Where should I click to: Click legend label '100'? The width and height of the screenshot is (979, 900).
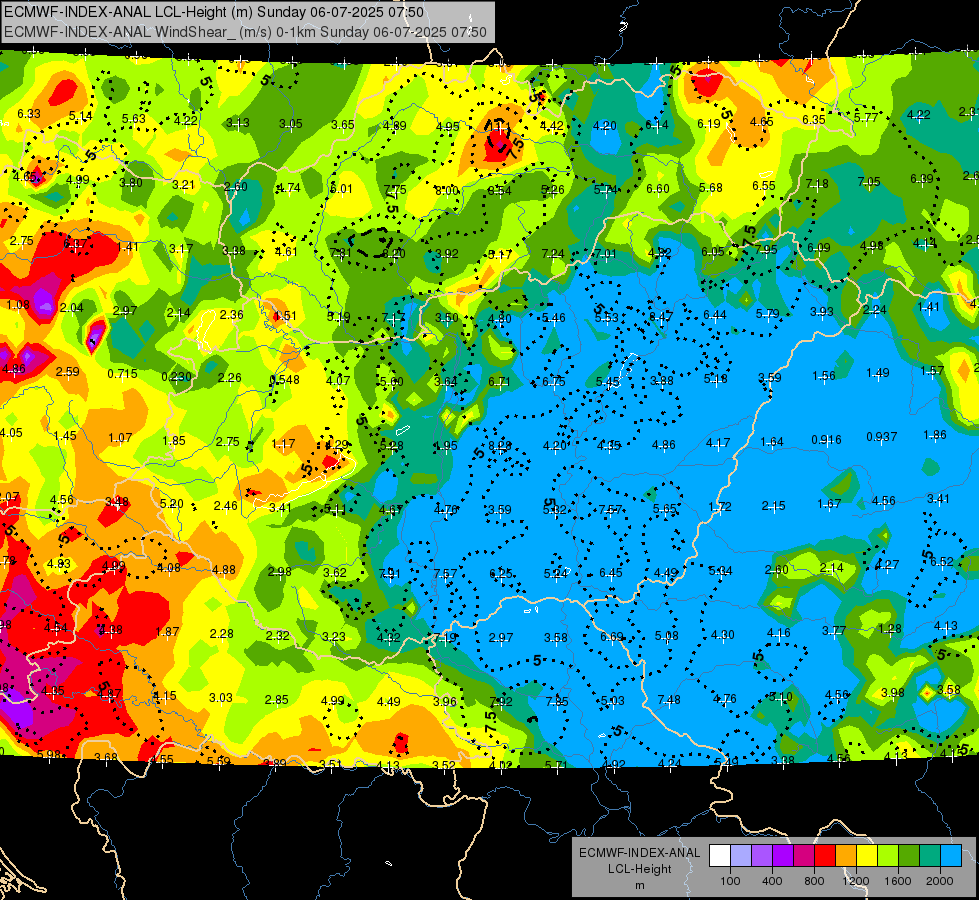pos(730,881)
